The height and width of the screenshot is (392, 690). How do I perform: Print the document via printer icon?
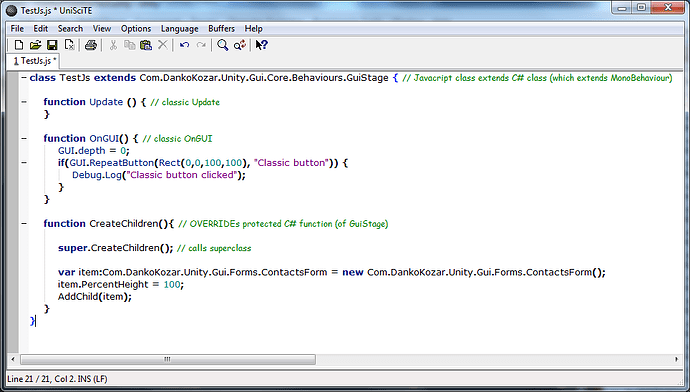[91, 45]
